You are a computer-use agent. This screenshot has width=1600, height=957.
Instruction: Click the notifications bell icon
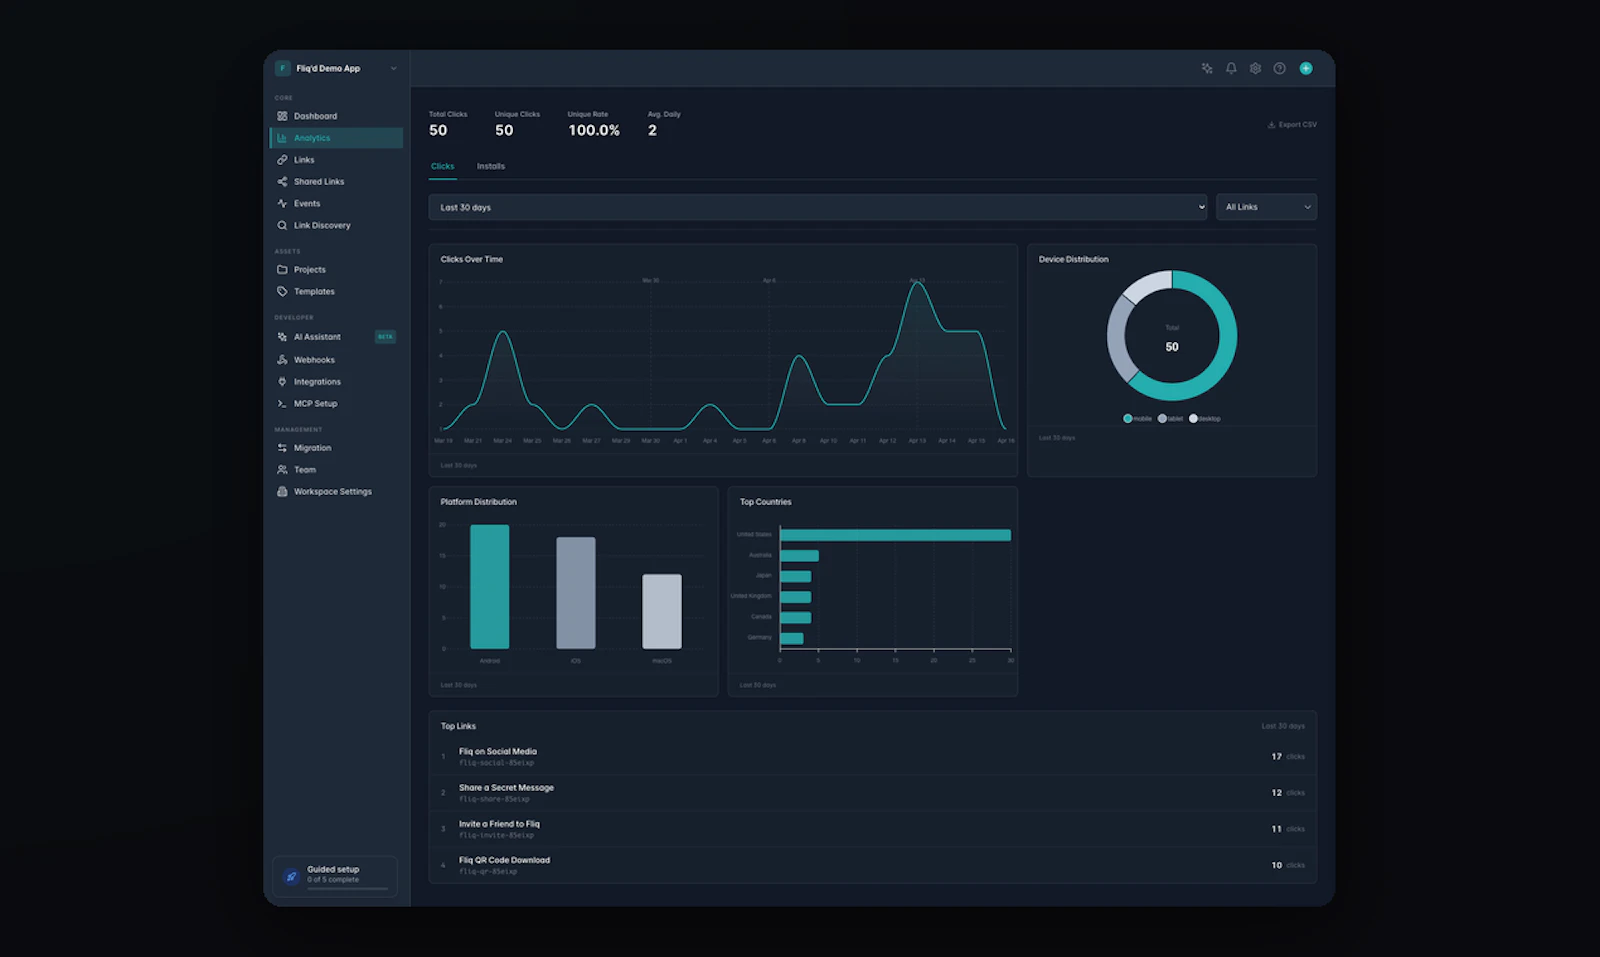pyautogui.click(x=1230, y=68)
